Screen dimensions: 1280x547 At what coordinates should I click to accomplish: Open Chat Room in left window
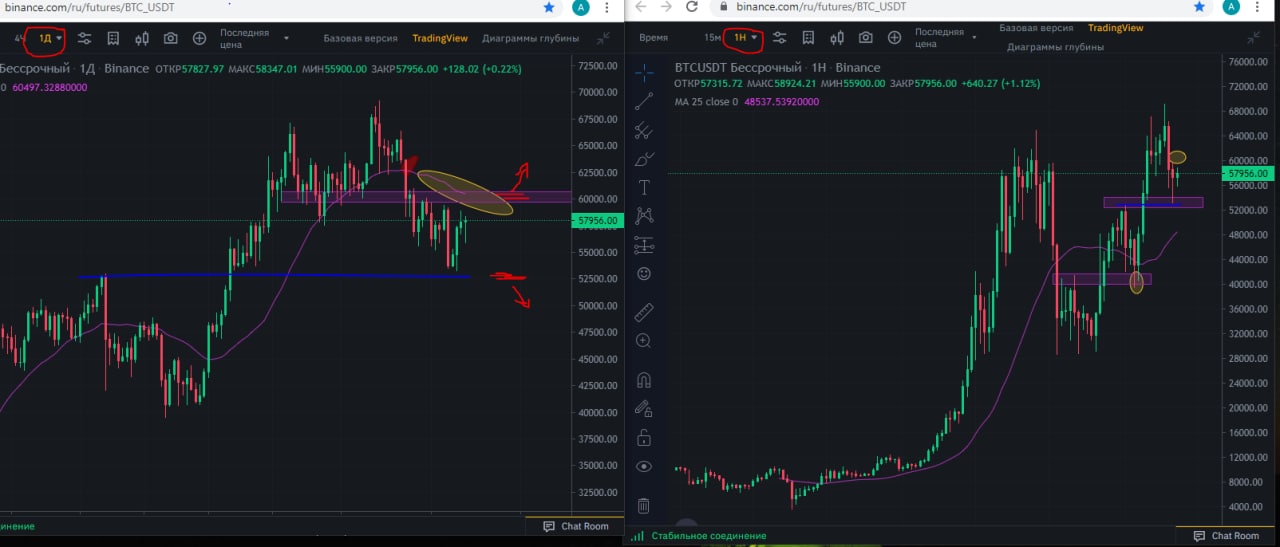click(575, 526)
